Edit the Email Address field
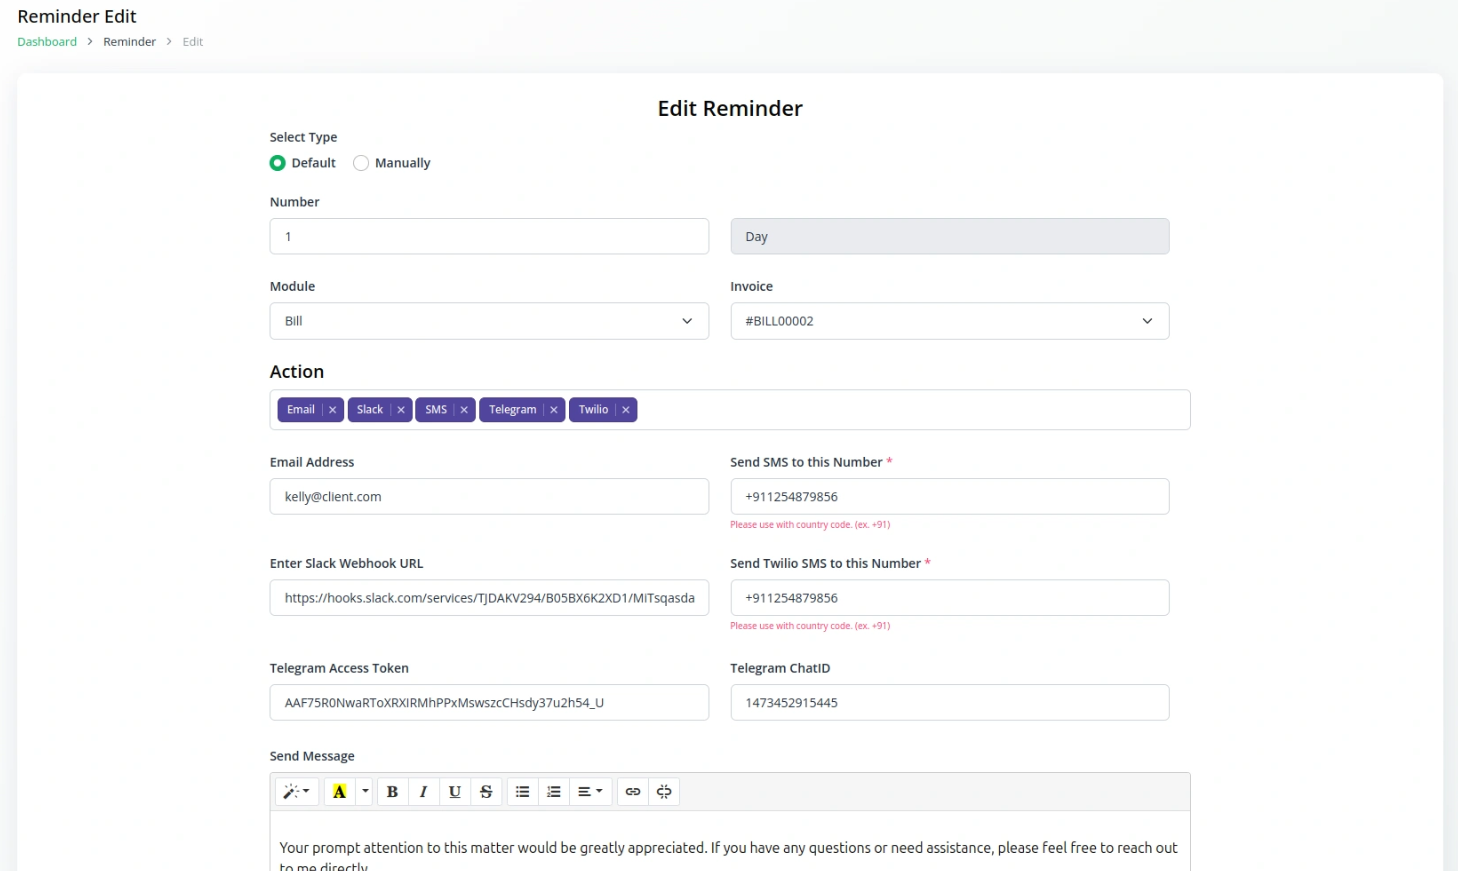The width and height of the screenshot is (1458, 871). tap(489, 497)
